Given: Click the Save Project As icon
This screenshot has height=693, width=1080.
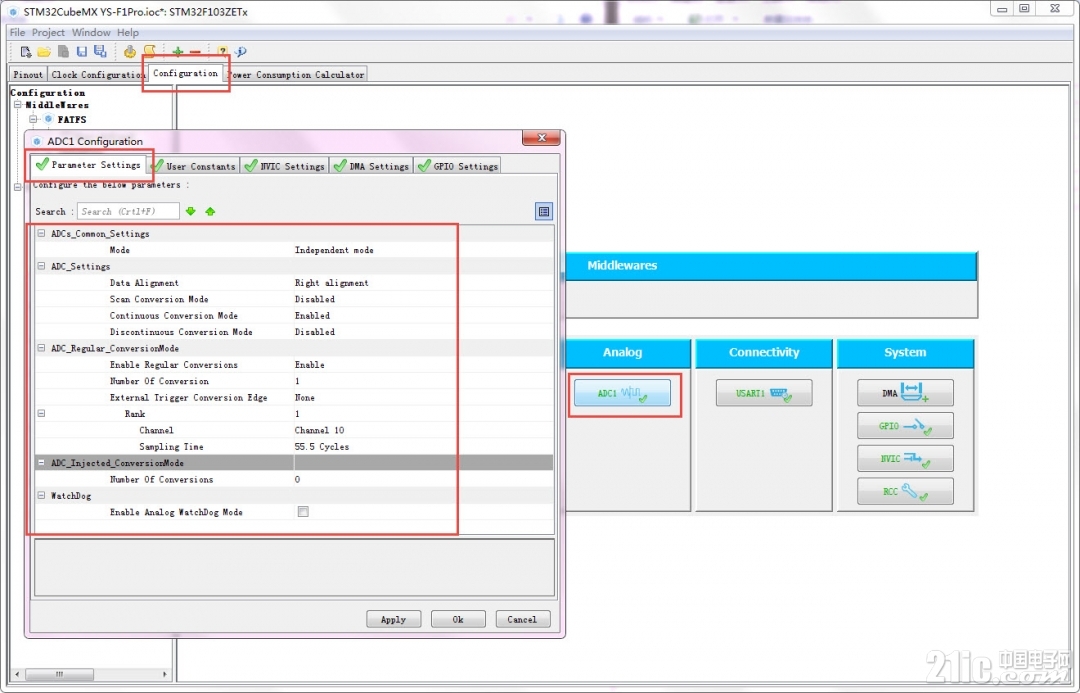Looking at the screenshot, I should [101, 52].
